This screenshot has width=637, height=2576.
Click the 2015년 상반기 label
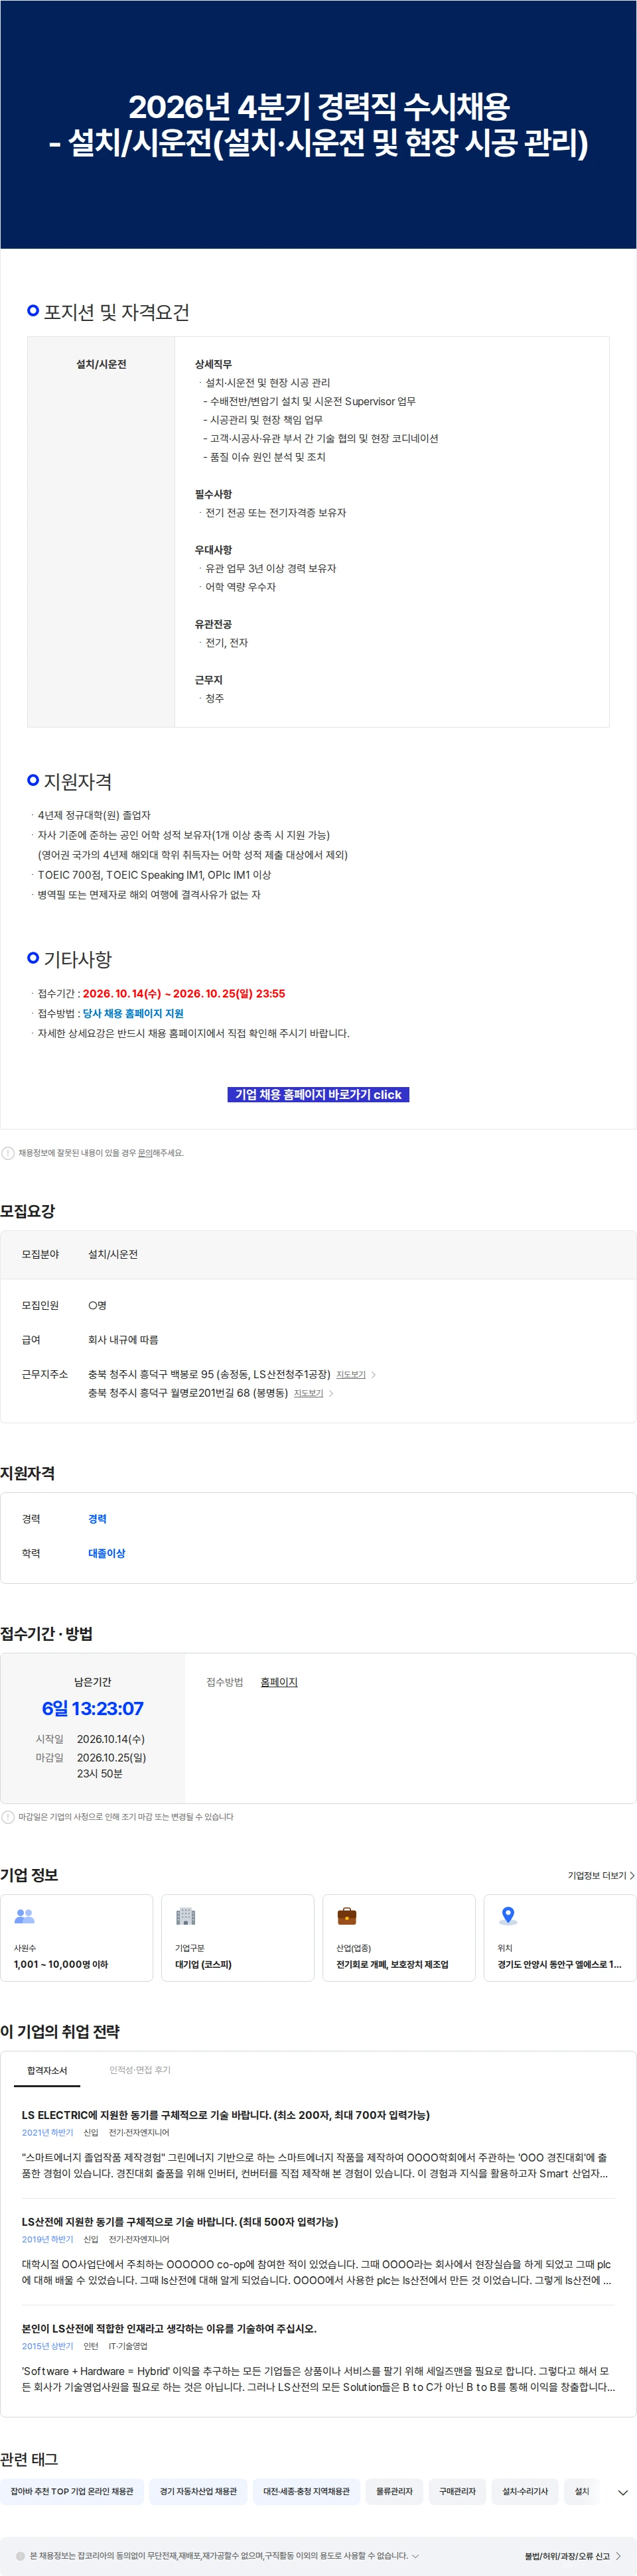[48, 2345]
